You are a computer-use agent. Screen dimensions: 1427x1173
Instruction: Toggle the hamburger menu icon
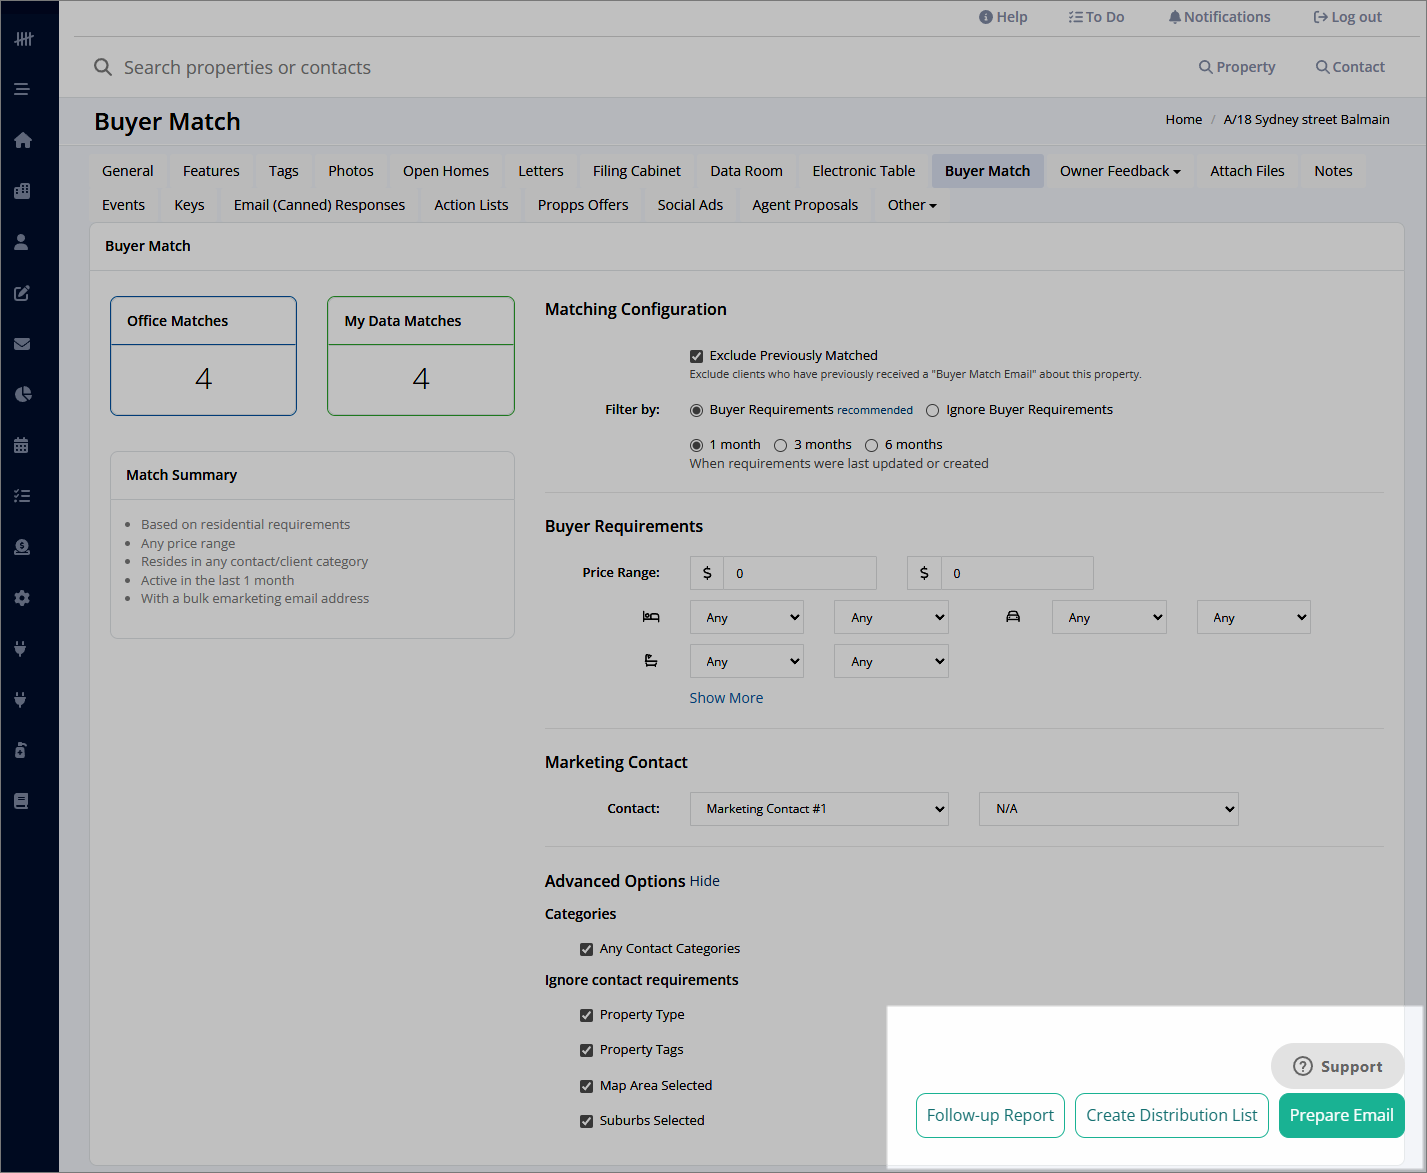click(22, 89)
